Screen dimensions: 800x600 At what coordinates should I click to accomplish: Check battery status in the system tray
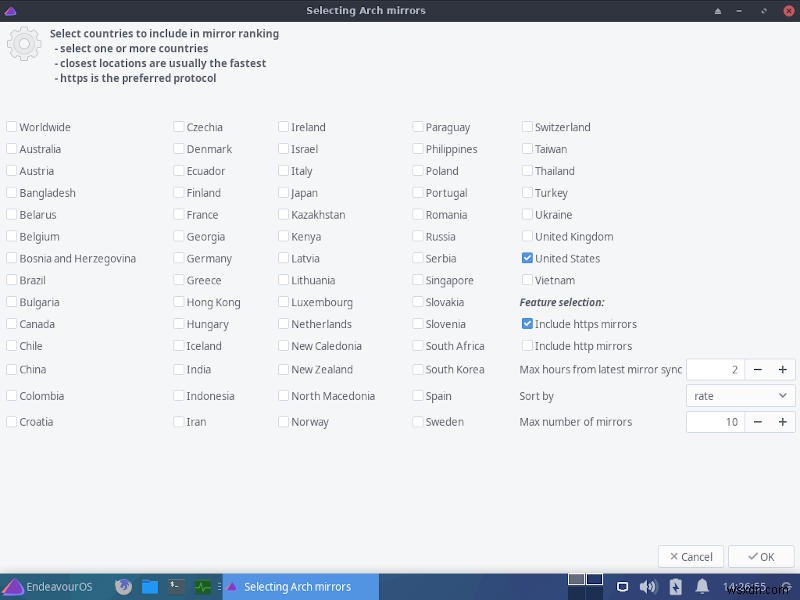pos(675,587)
